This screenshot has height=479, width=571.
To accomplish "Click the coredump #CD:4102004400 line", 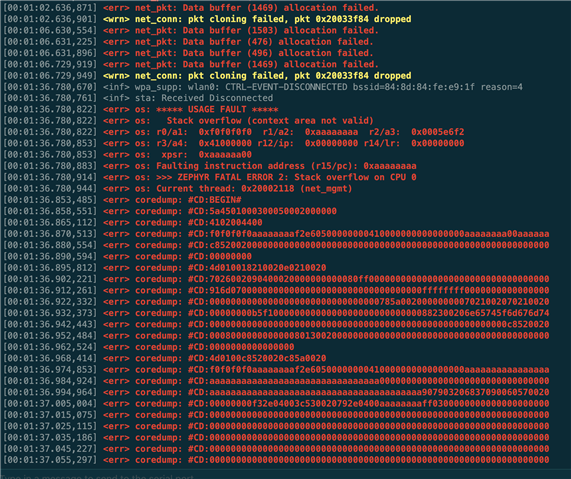I will pos(133,223).
